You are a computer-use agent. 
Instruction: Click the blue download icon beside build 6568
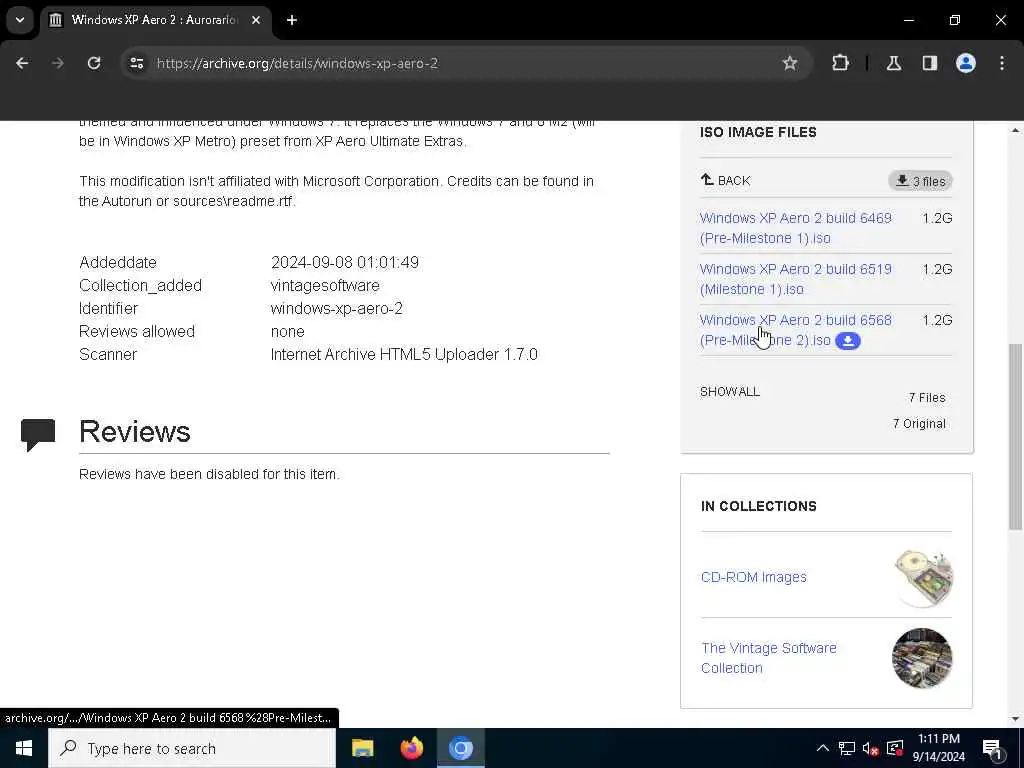[848, 341]
